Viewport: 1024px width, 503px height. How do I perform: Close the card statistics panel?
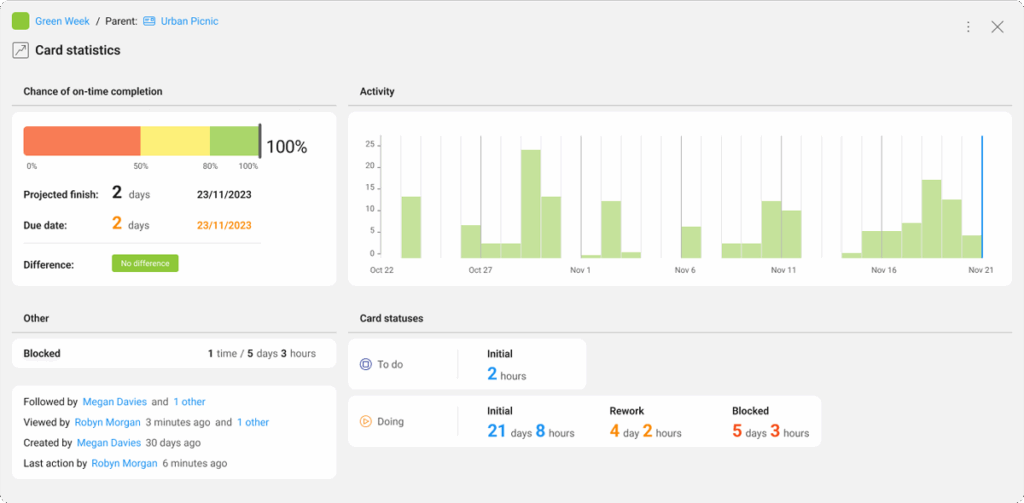pyautogui.click(x=997, y=27)
